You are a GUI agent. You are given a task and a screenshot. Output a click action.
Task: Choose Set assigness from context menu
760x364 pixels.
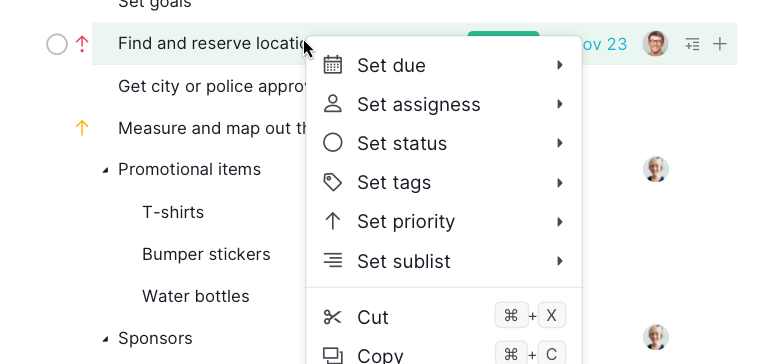(x=444, y=104)
